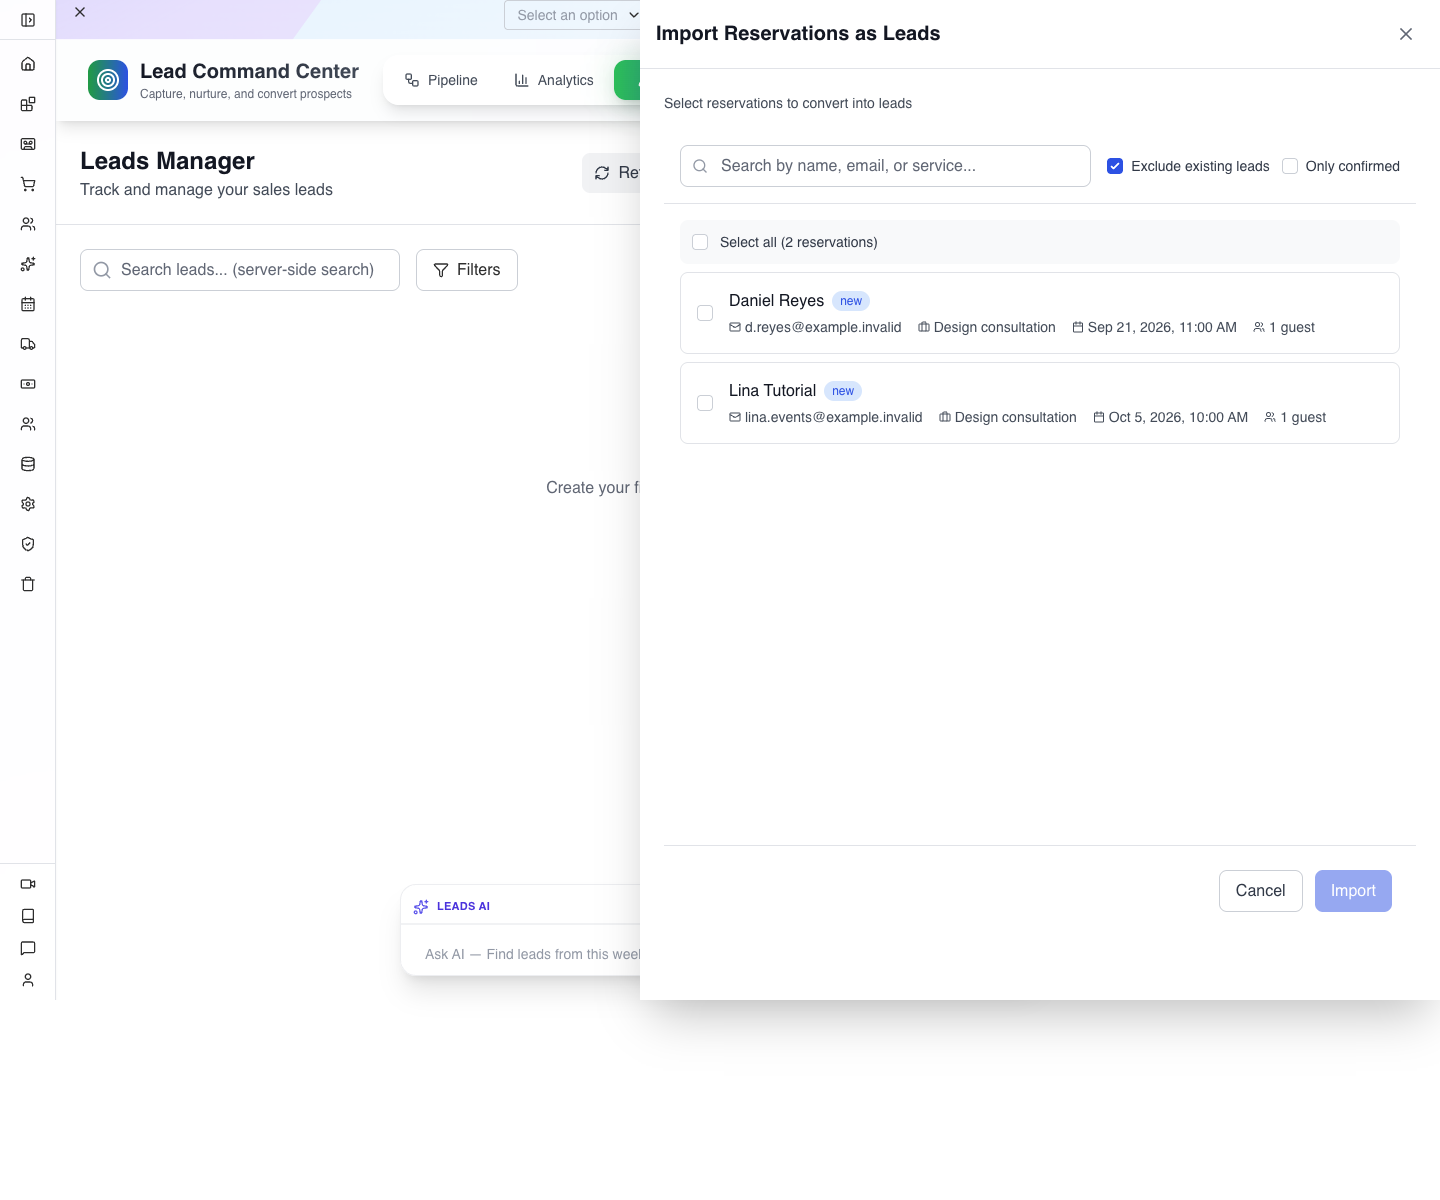
Task: Open the settings gear icon in sidebar
Action: pyautogui.click(x=28, y=504)
